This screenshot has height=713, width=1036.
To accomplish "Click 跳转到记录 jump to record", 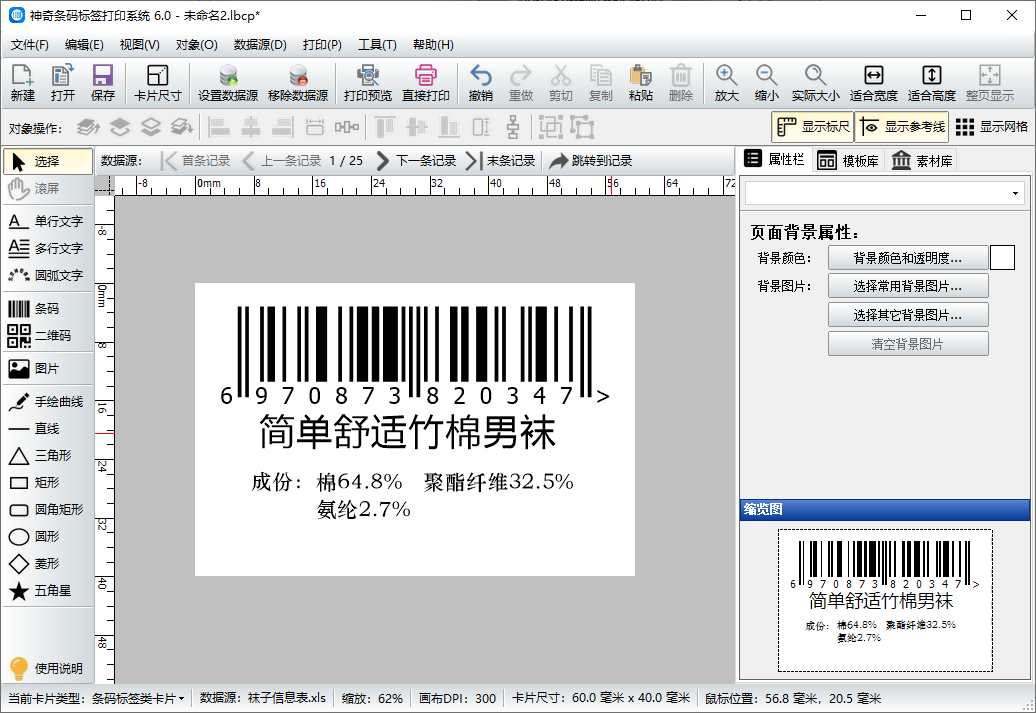I will coord(591,161).
